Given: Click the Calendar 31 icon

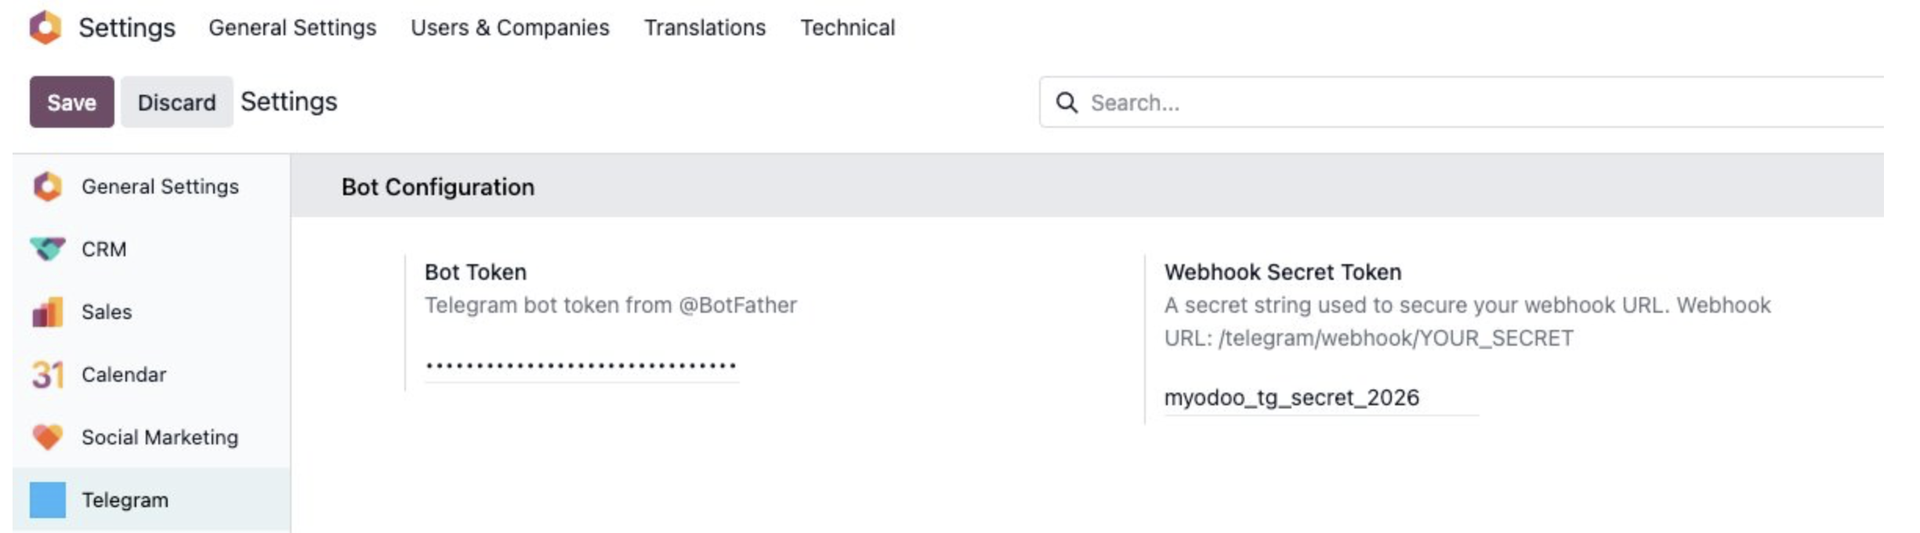Looking at the screenshot, I should (x=47, y=374).
